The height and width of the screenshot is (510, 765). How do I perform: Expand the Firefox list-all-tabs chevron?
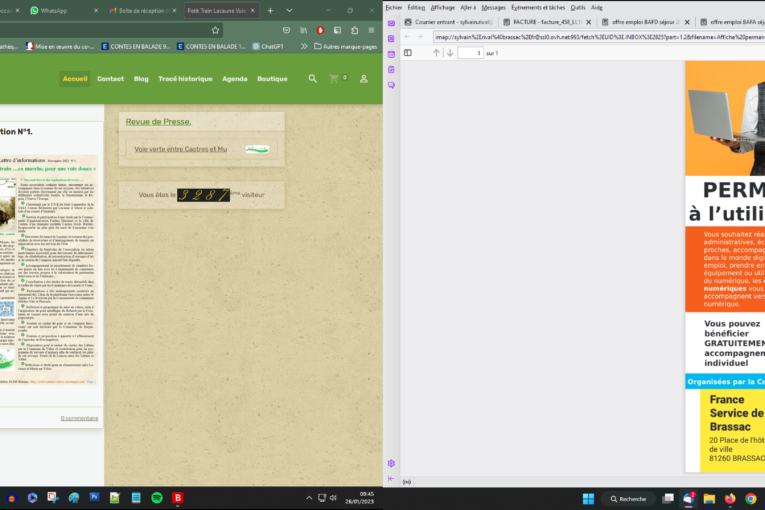click(290, 10)
